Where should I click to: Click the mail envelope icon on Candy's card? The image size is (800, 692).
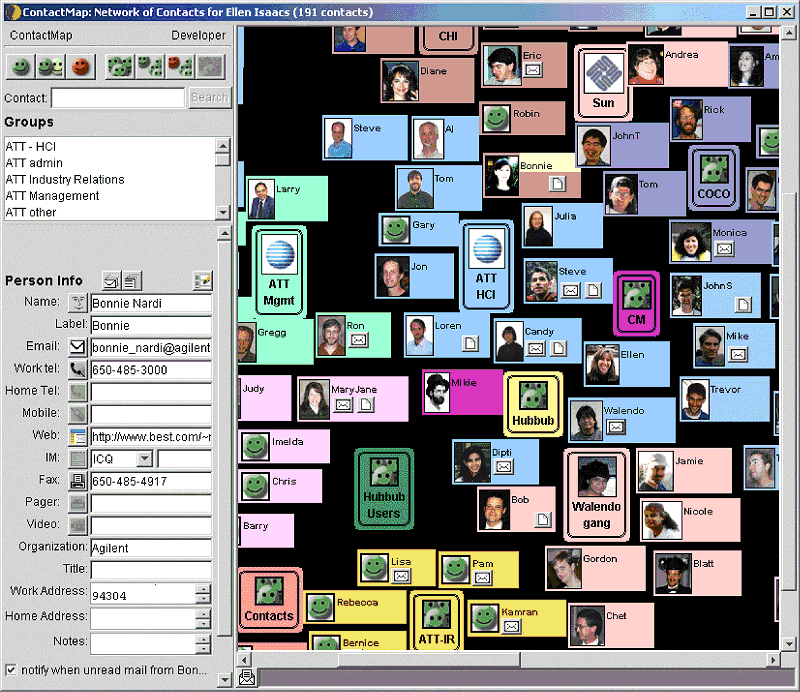click(537, 348)
